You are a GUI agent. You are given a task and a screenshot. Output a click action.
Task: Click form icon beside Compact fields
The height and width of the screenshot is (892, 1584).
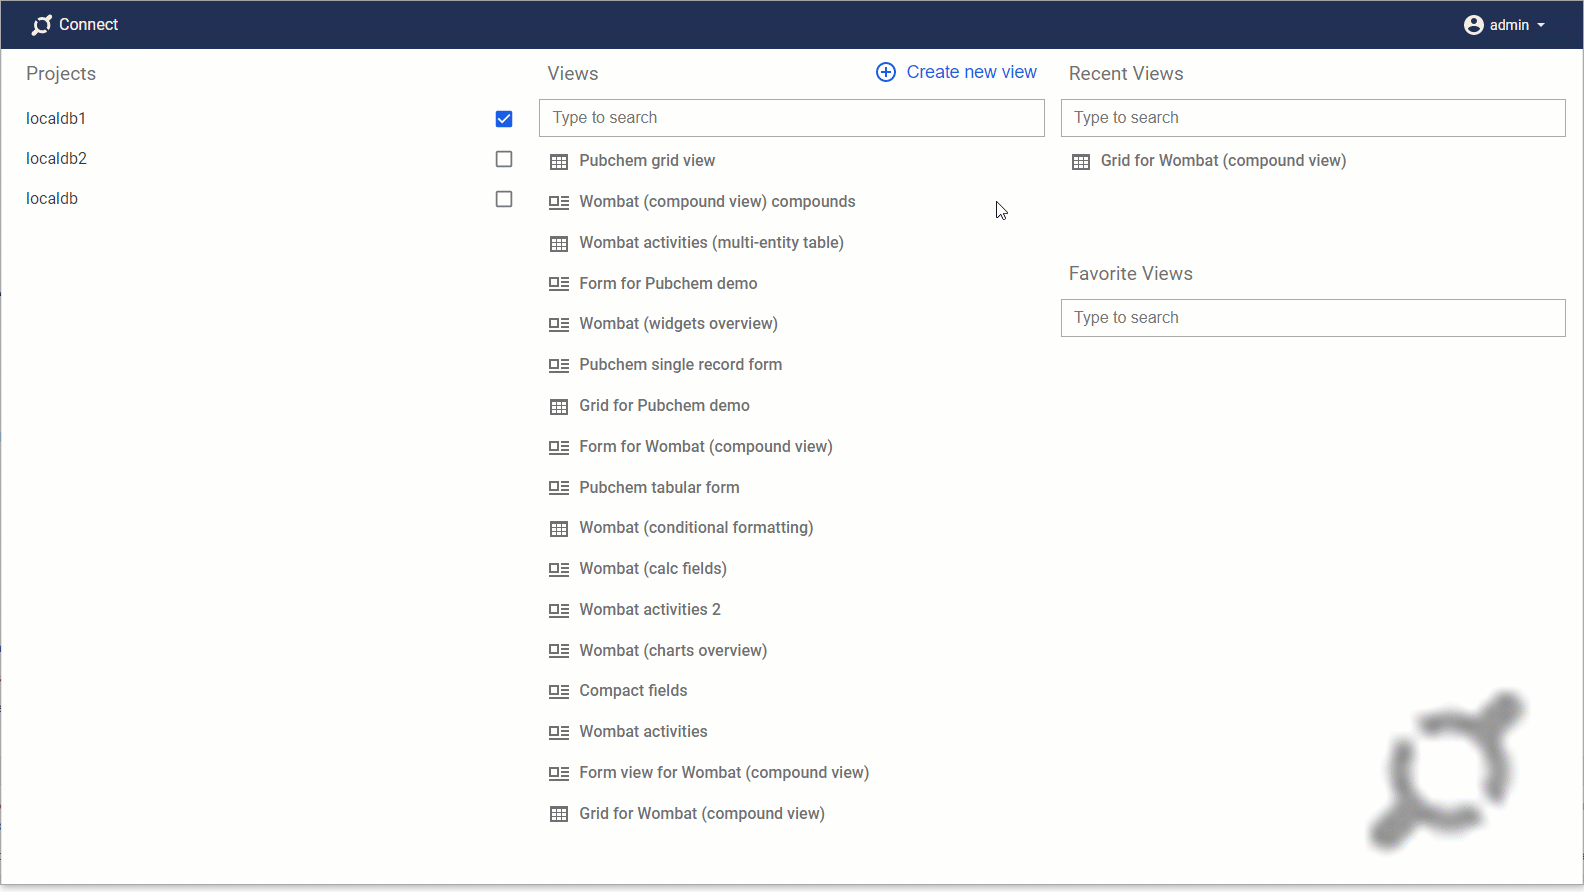pyautogui.click(x=559, y=691)
